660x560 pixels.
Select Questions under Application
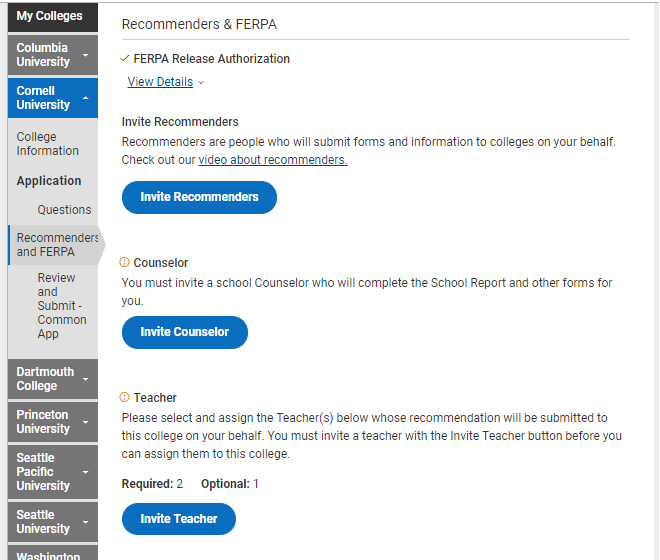tap(64, 210)
